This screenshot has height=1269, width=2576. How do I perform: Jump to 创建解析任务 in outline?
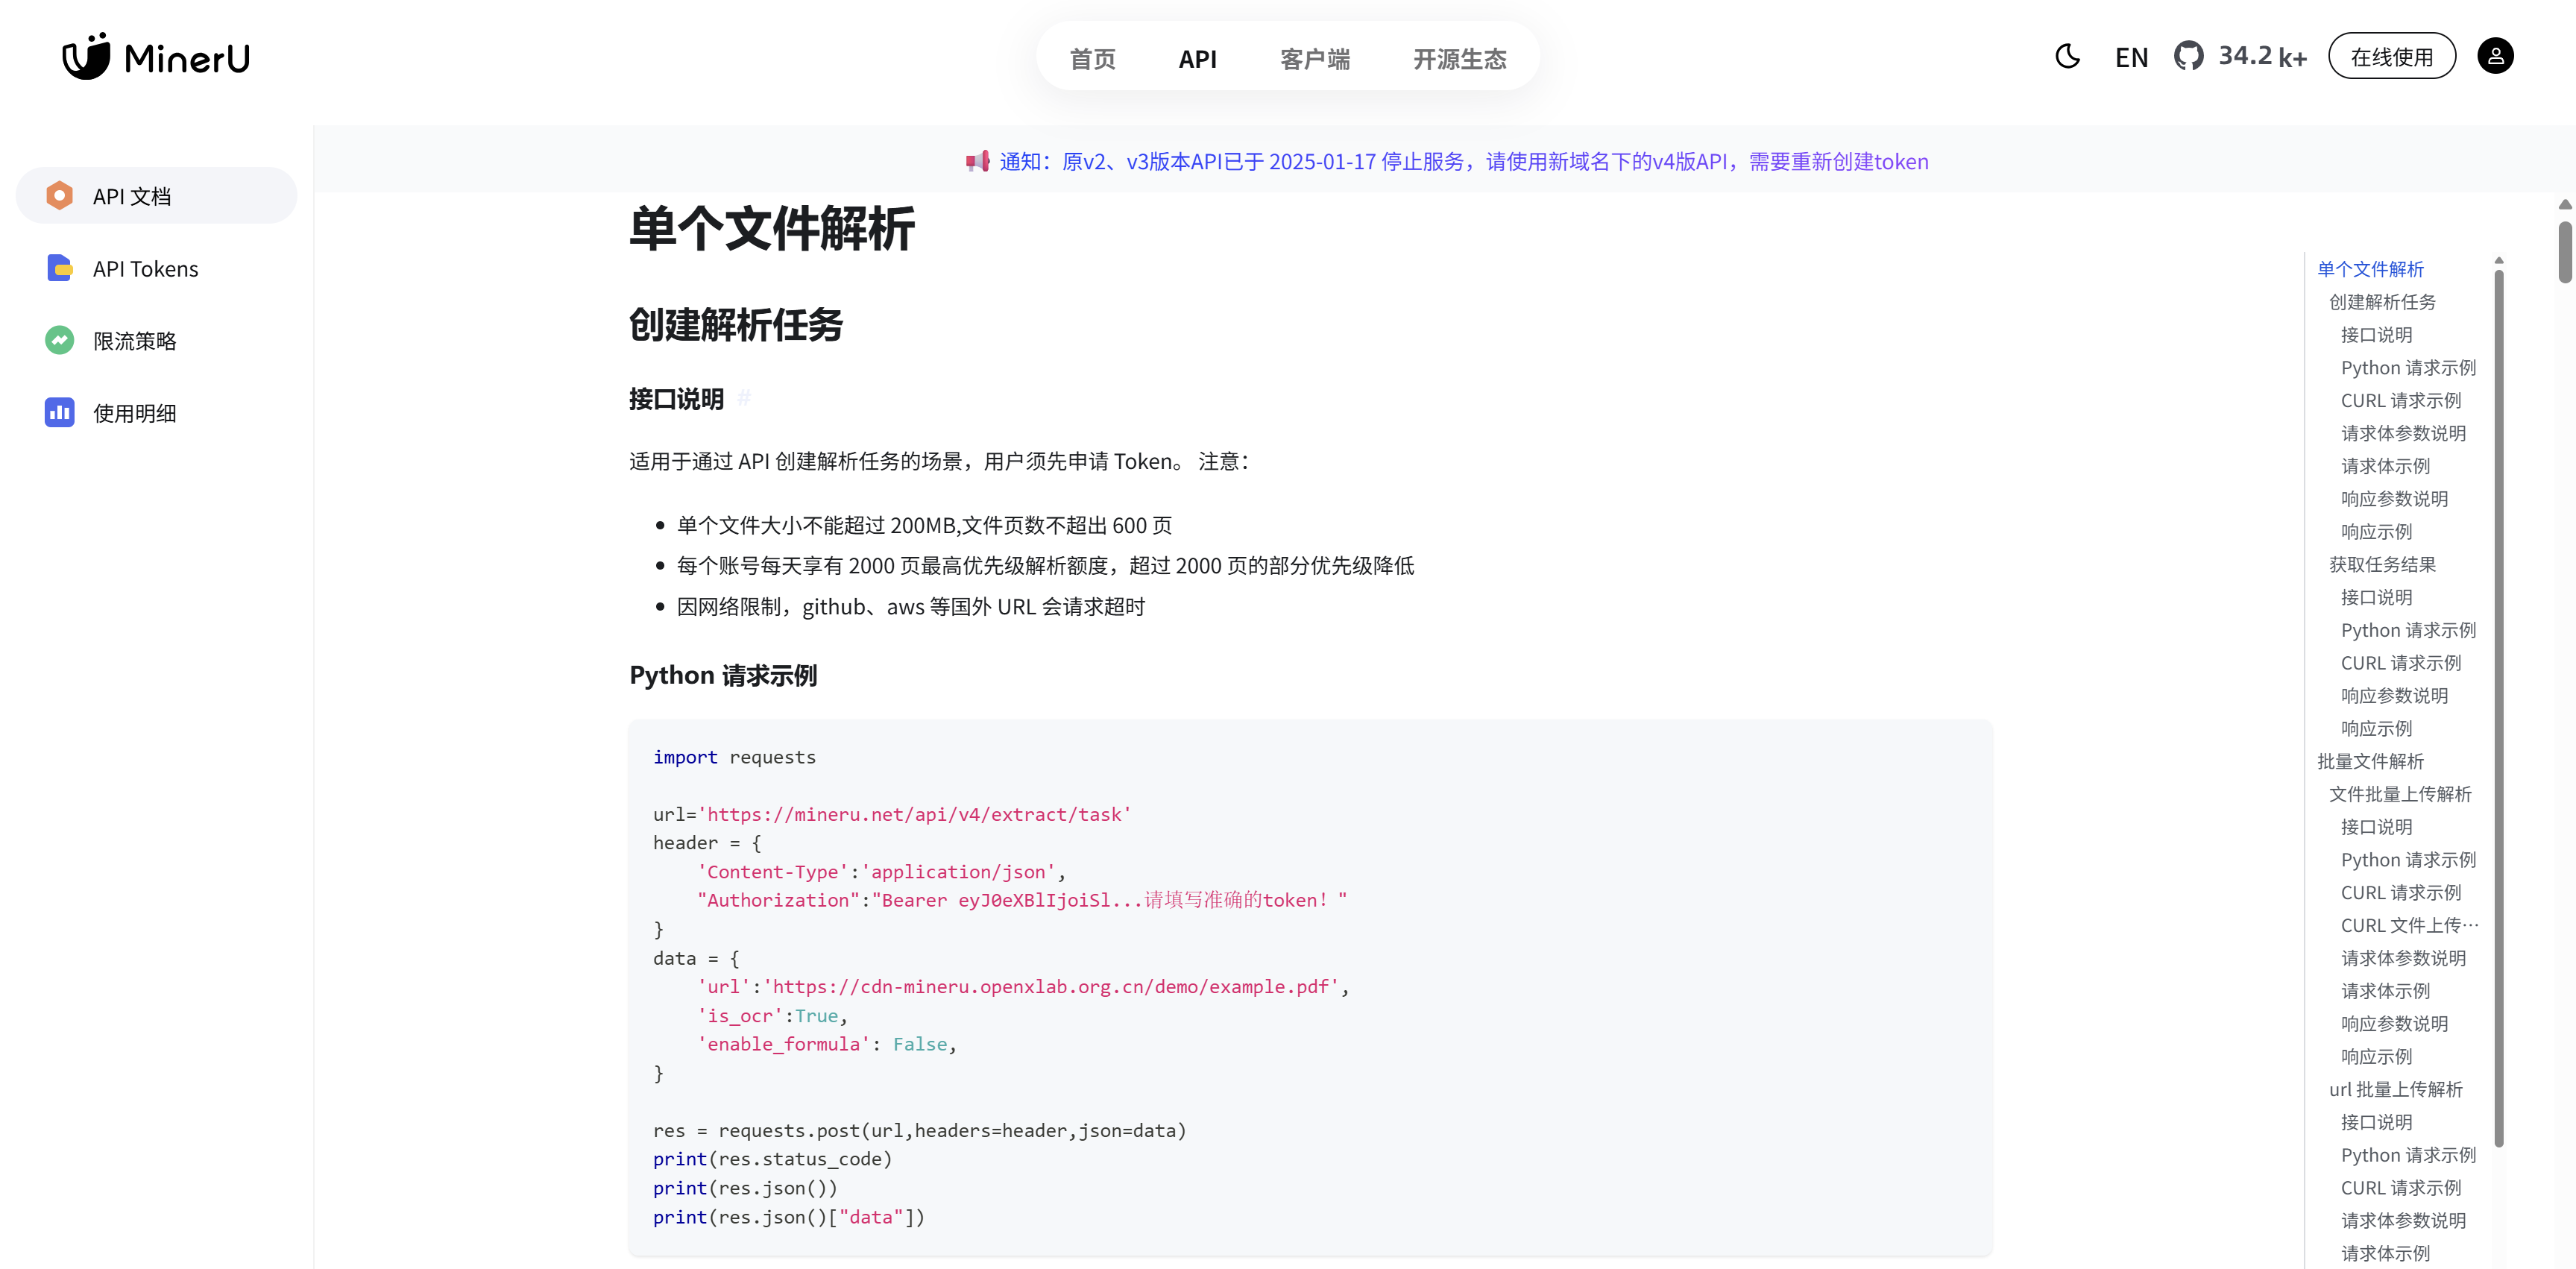(x=2382, y=302)
